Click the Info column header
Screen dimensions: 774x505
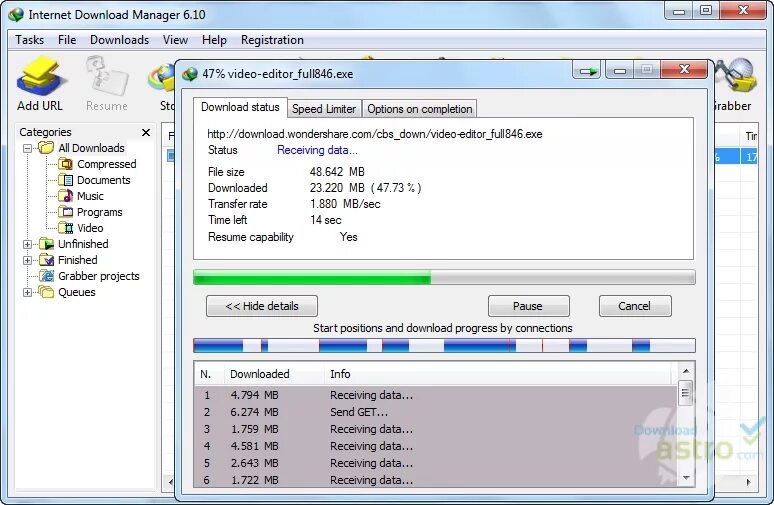tap(499, 374)
